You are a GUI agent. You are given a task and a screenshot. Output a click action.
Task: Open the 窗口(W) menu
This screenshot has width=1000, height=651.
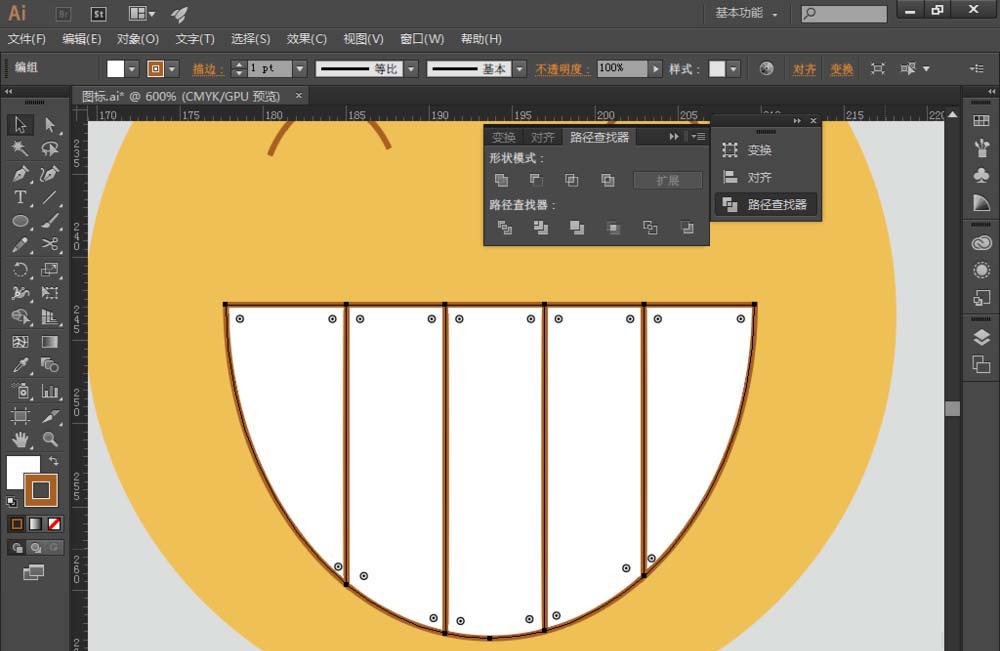point(422,39)
